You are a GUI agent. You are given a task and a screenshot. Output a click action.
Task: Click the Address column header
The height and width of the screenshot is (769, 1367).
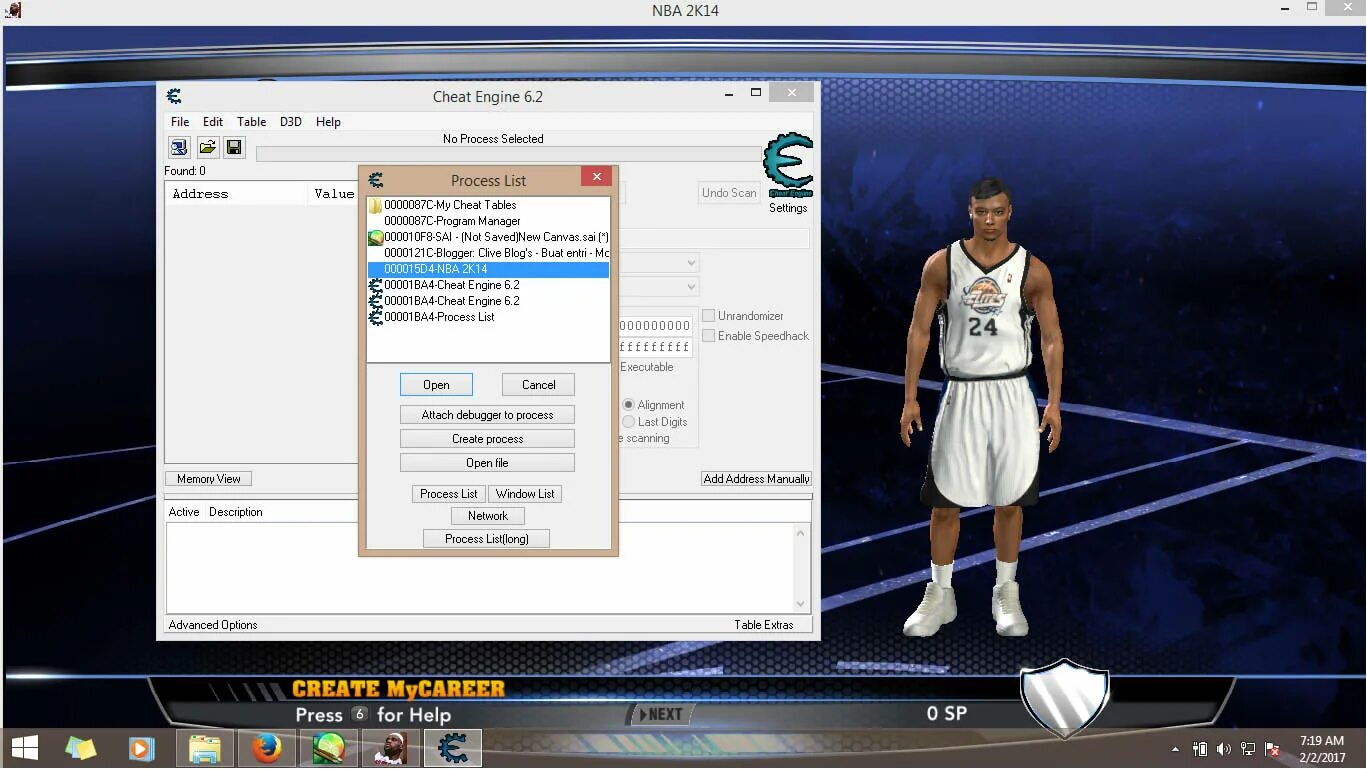coord(236,194)
